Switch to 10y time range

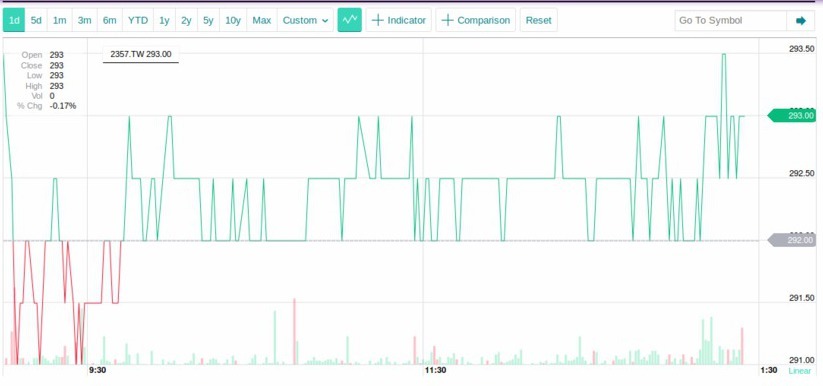(x=233, y=20)
